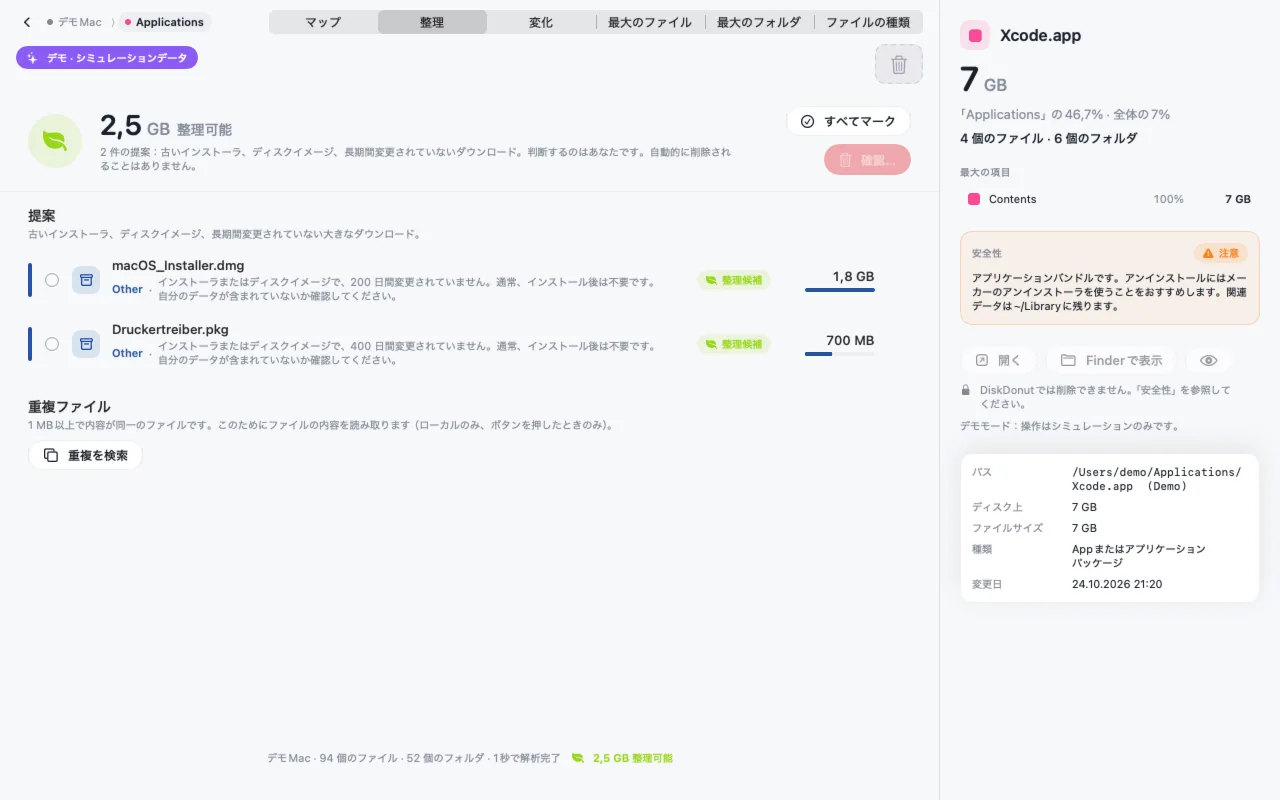1280x800 pixels.
Task: Click the green leaf icon in status bar
Action: pos(578,758)
